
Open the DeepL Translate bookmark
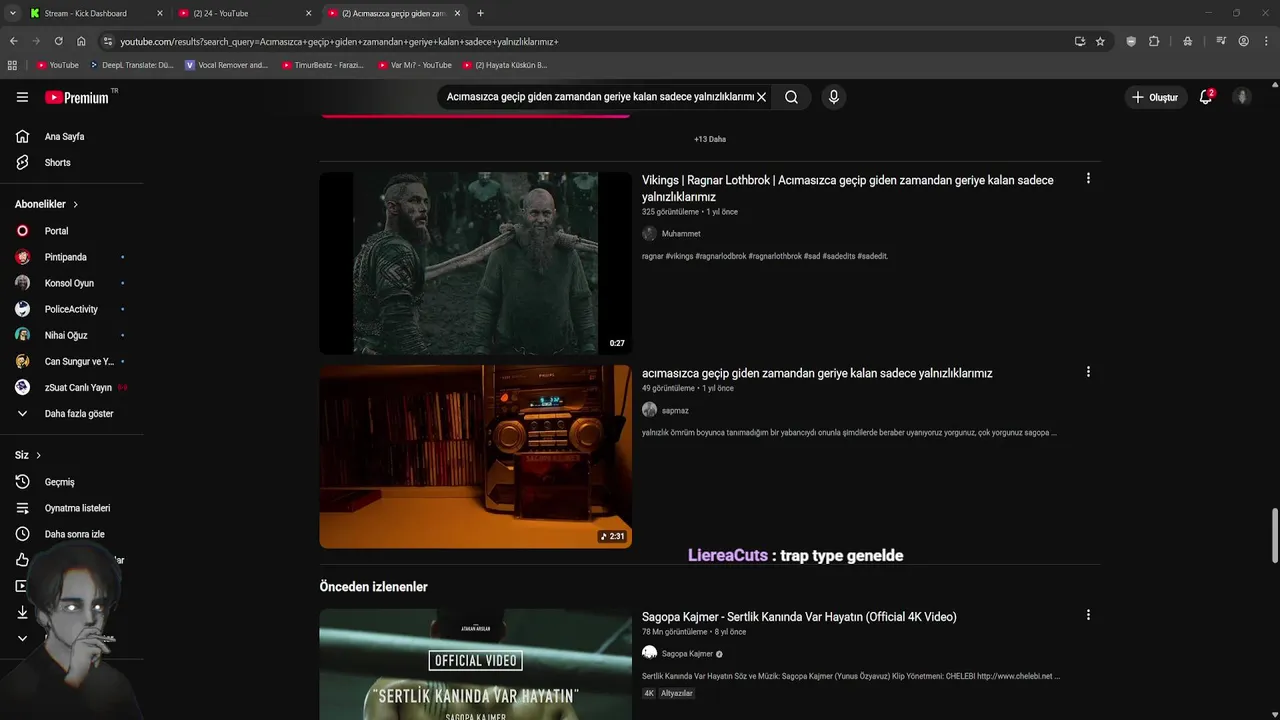132,65
